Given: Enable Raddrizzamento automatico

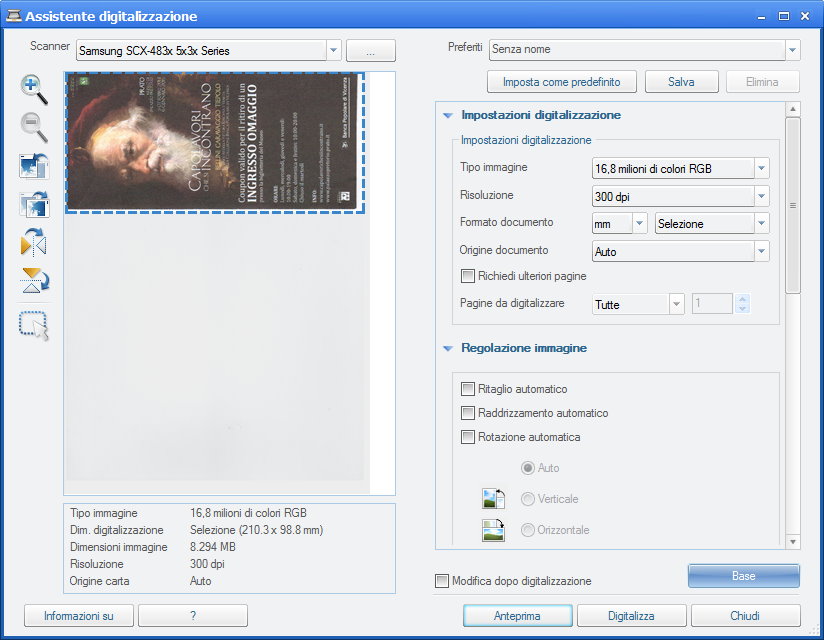Looking at the screenshot, I should (467, 413).
